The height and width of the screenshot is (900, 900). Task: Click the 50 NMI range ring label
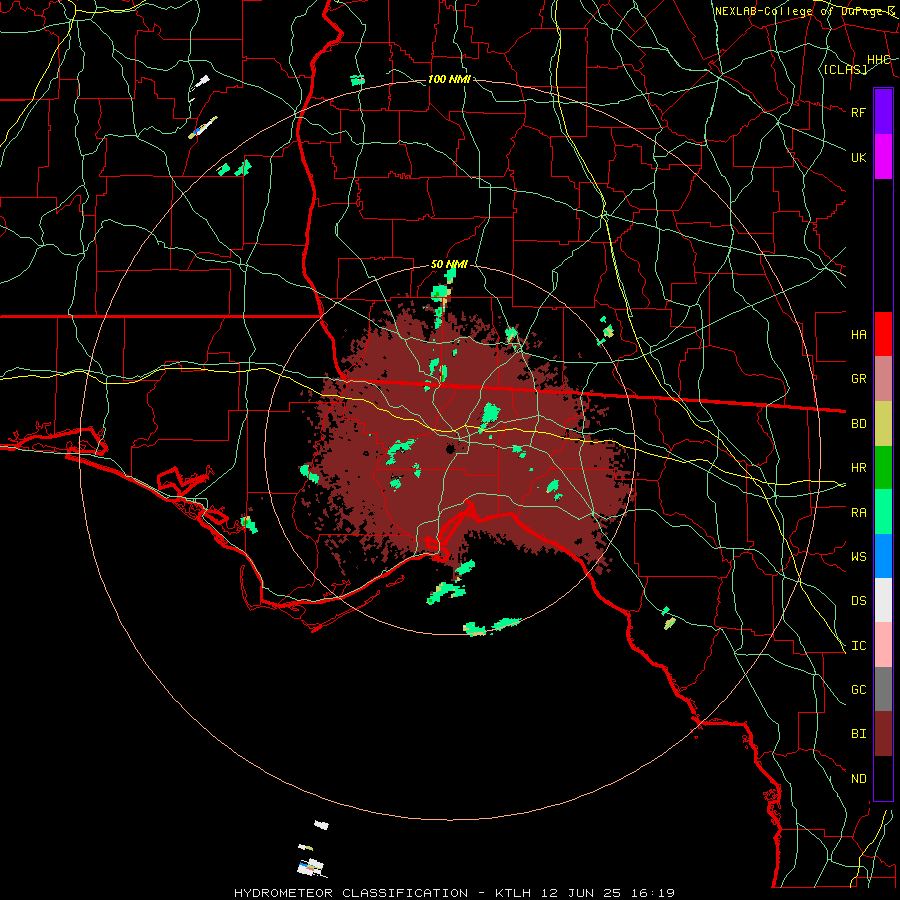(449, 264)
